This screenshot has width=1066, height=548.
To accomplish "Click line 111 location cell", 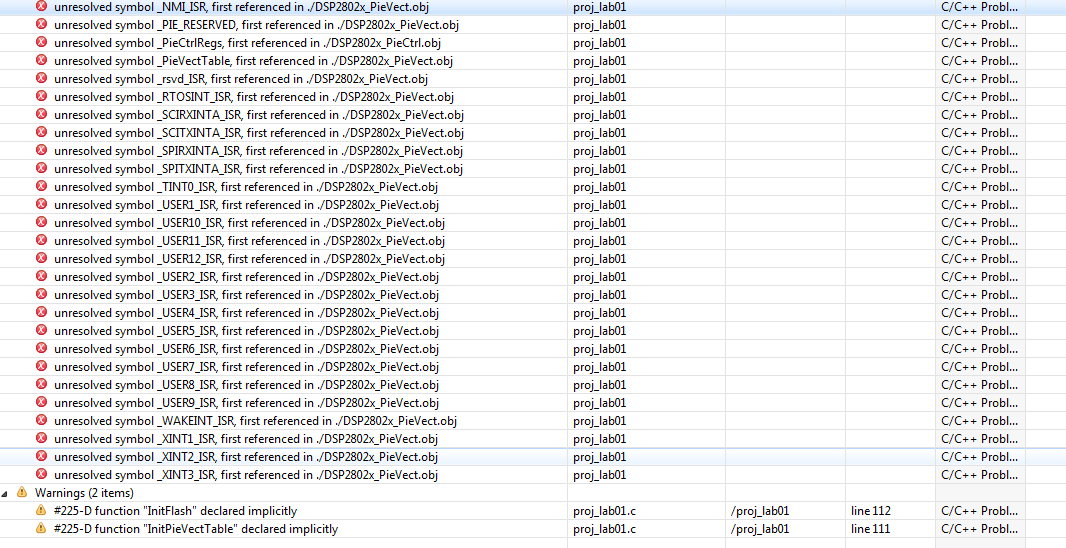I will click(870, 529).
